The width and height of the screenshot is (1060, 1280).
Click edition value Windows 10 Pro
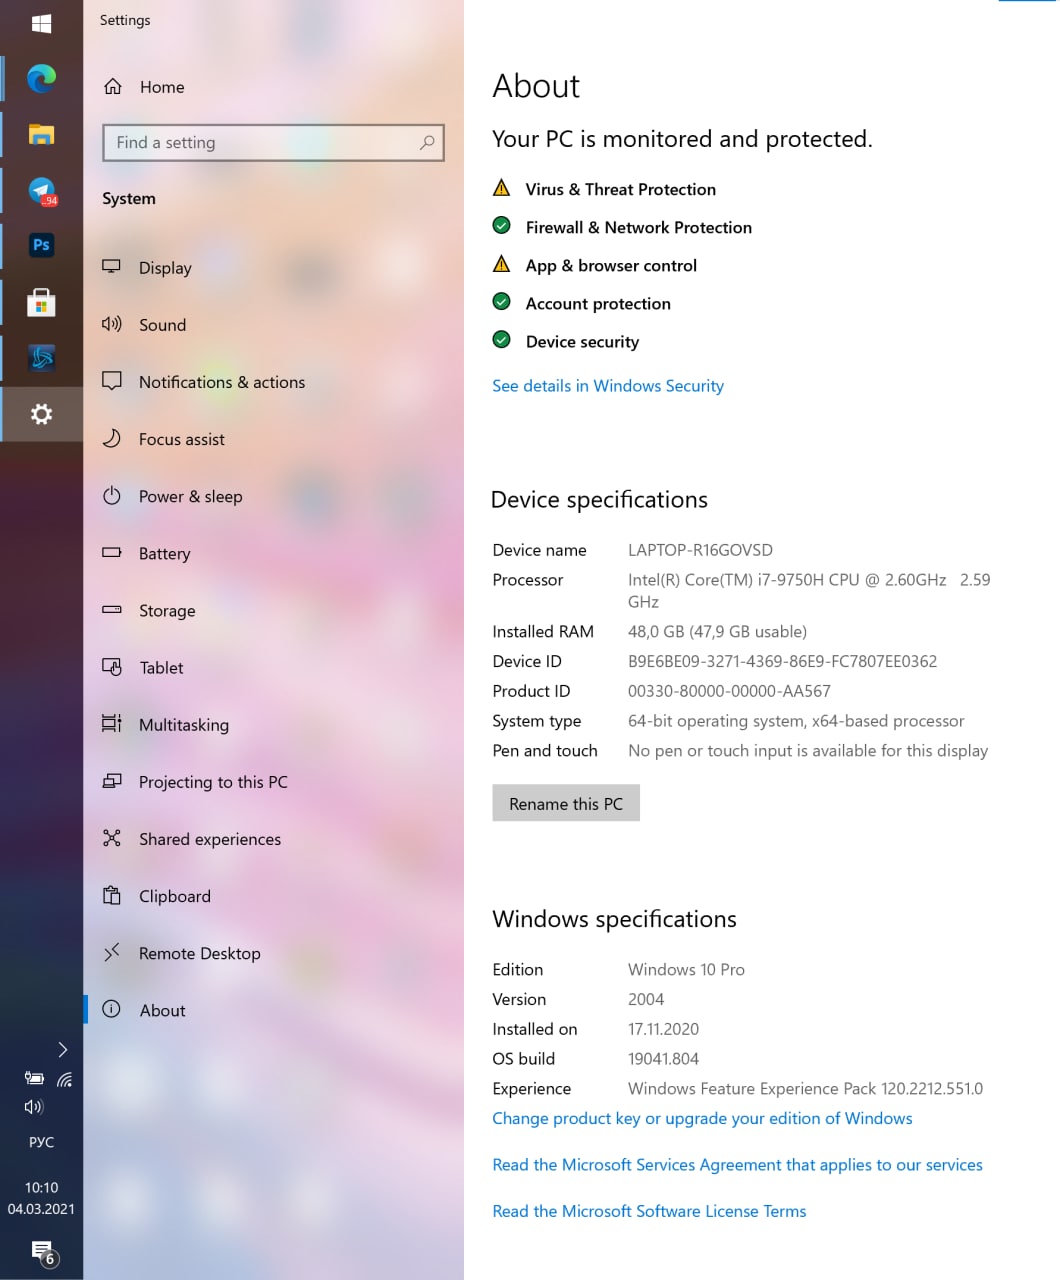686,970
